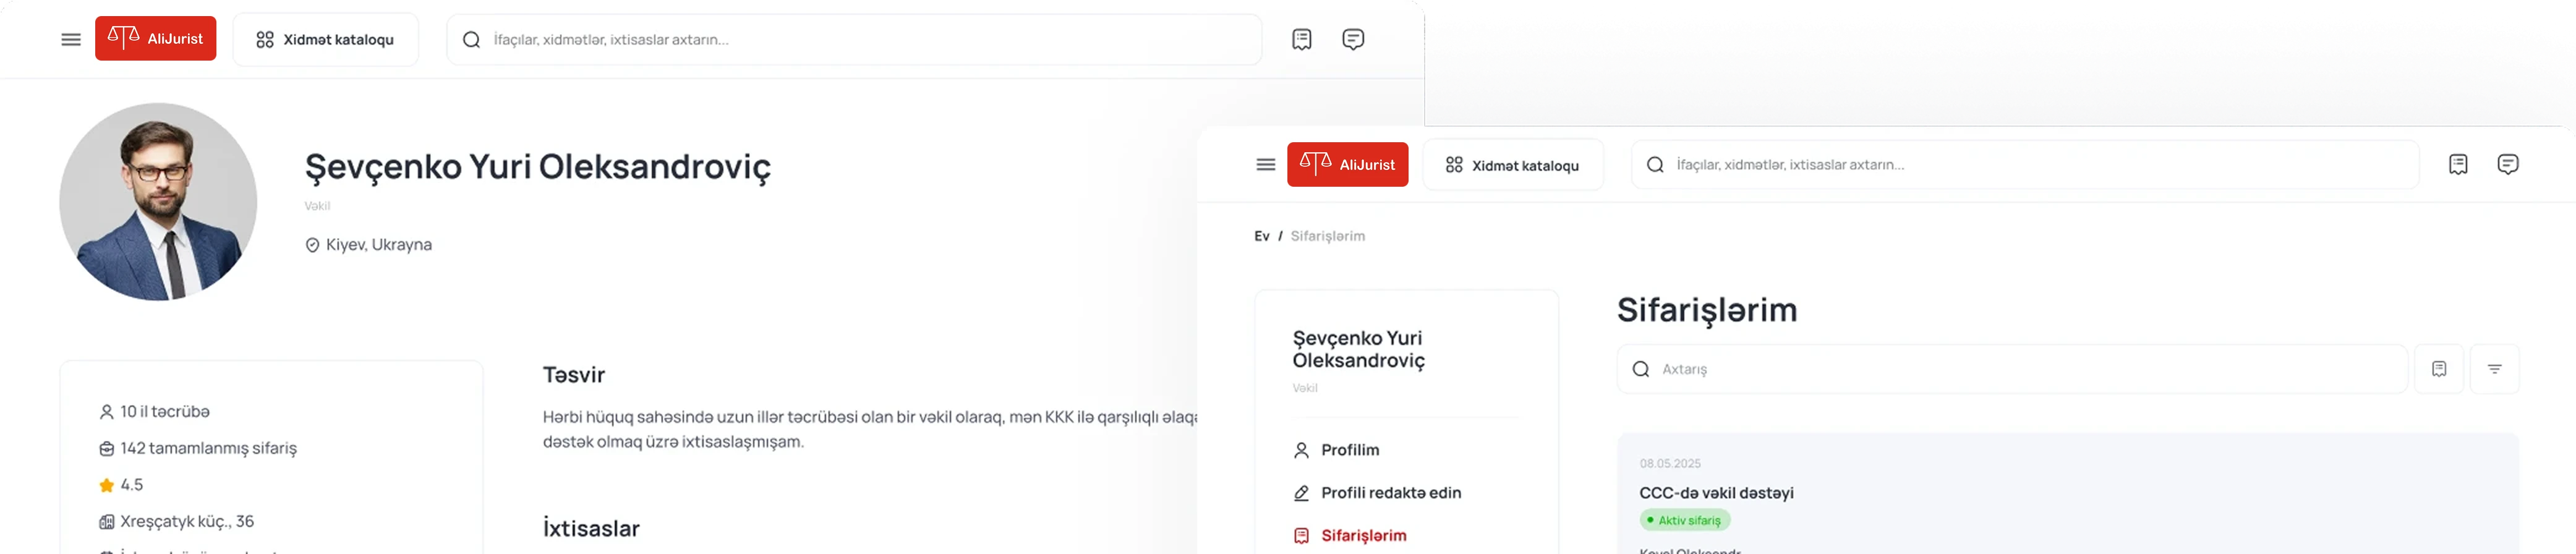Open the filter icon button beside Axtarış
The height and width of the screenshot is (554, 2576).
point(2494,369)
